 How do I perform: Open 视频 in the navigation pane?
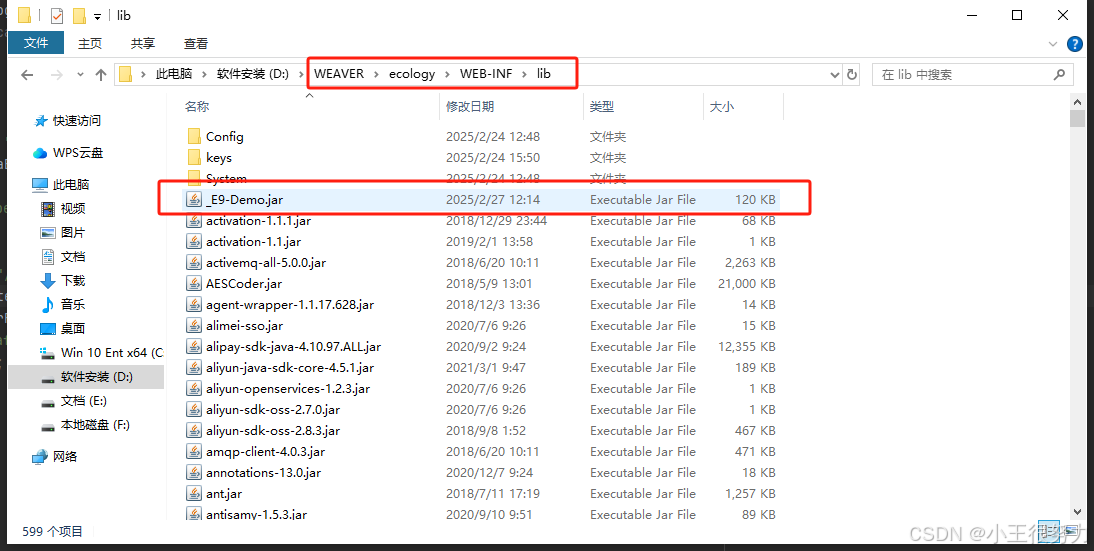(x=73, y=209)
